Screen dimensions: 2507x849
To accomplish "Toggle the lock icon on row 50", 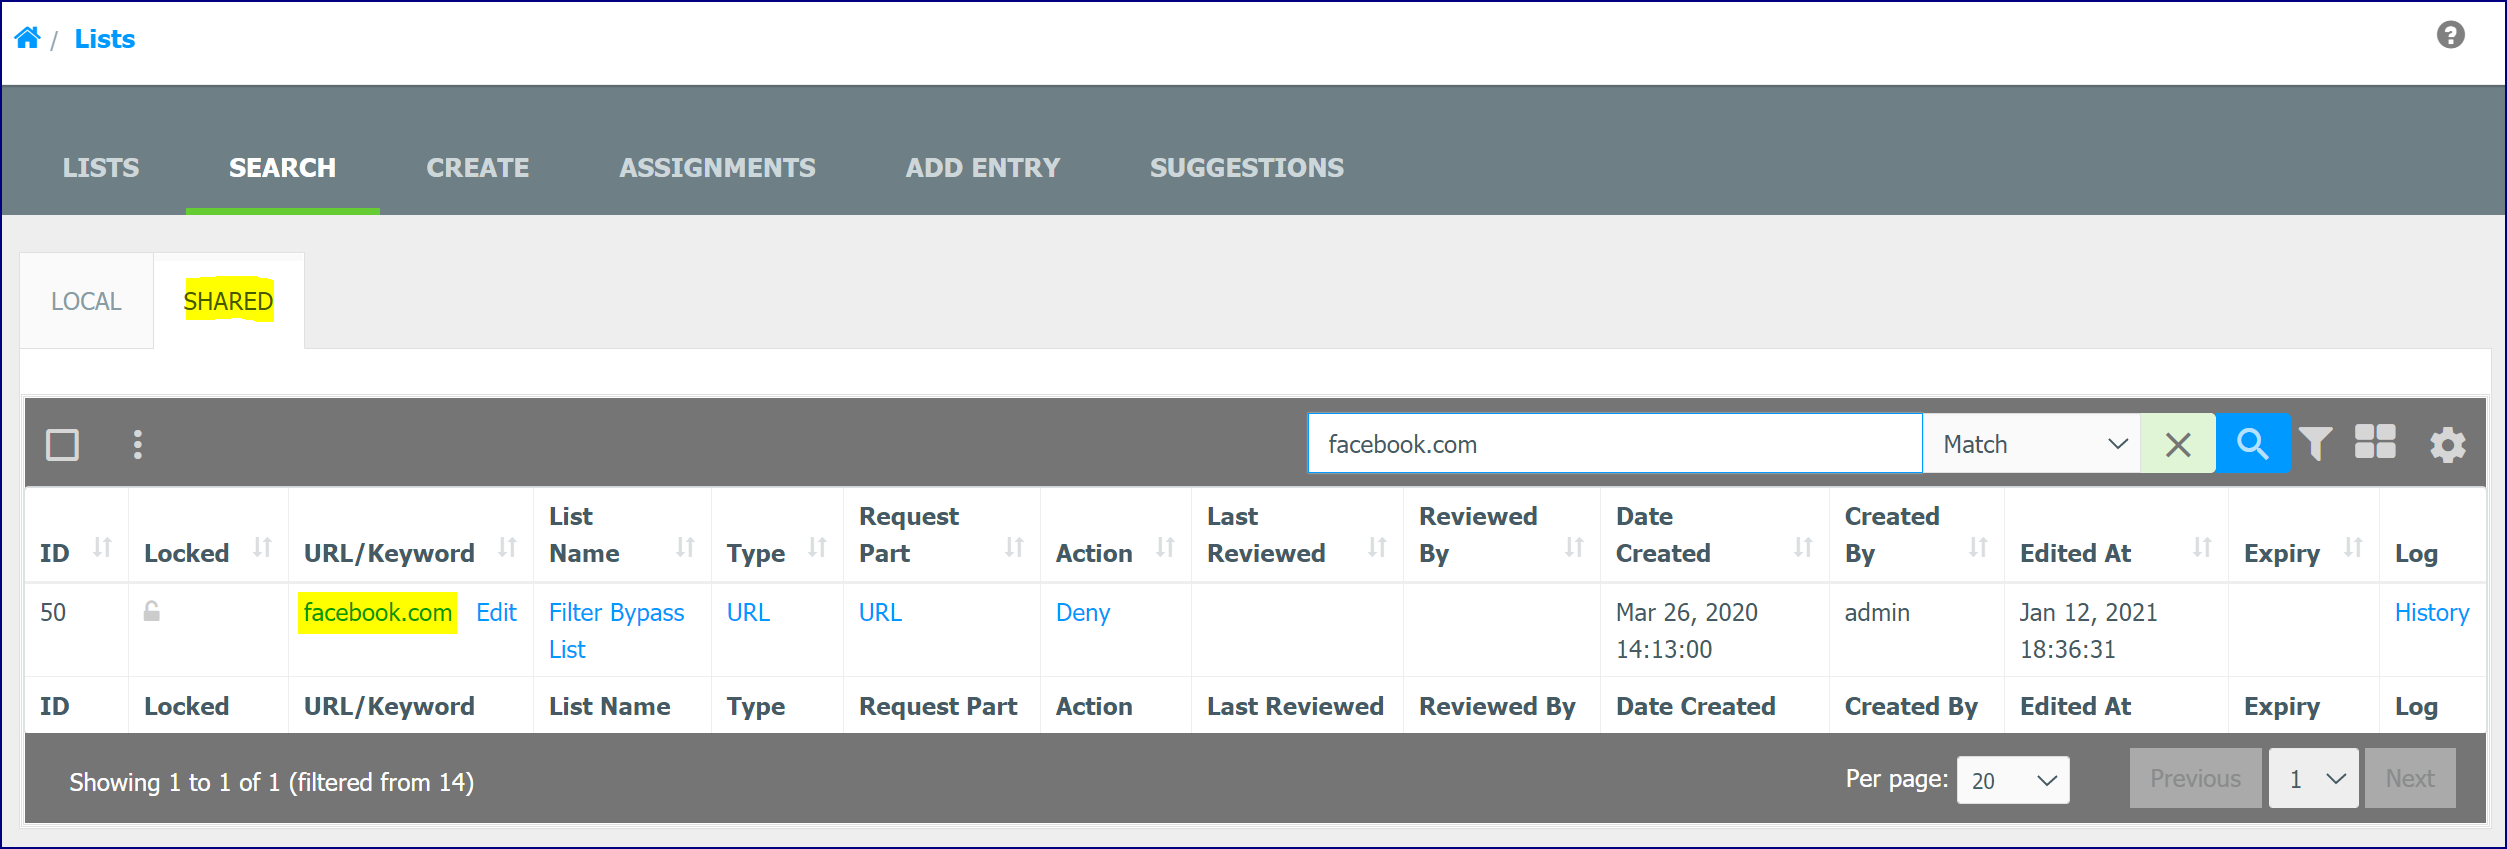I will click(152, 611).
